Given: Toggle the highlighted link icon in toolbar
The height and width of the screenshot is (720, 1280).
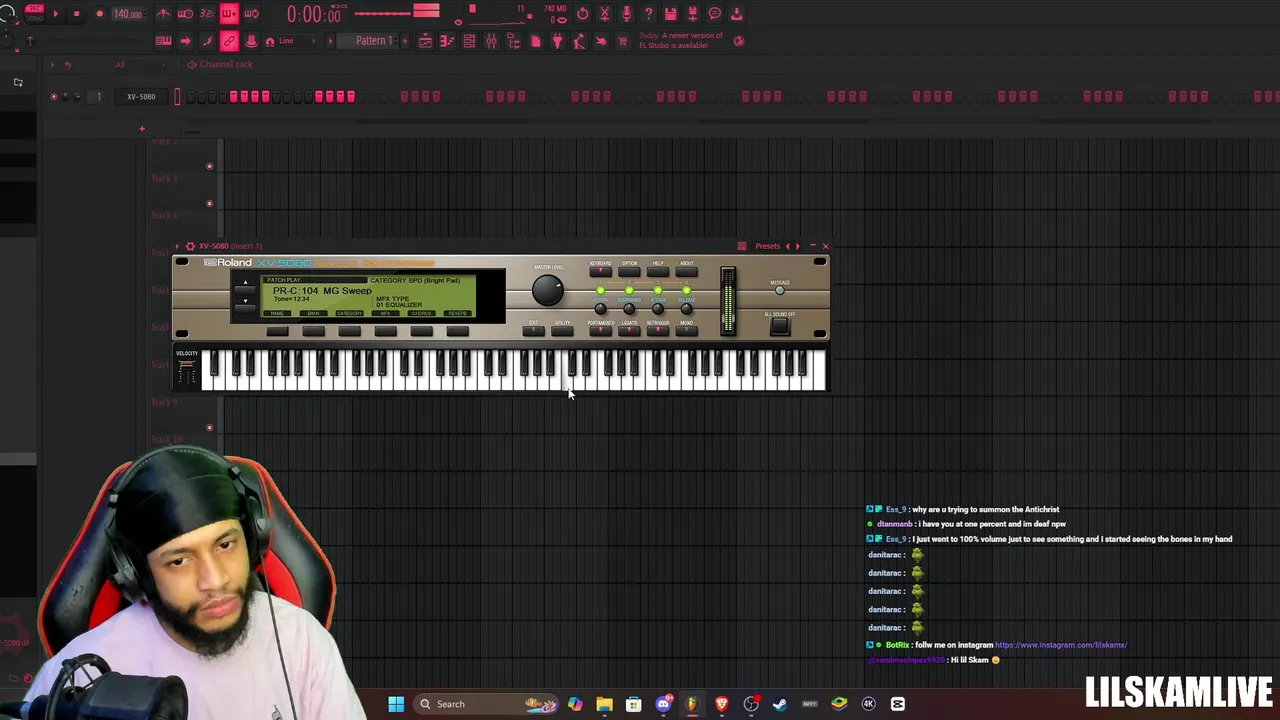Looking at the screenshot, I should [229, 41].
